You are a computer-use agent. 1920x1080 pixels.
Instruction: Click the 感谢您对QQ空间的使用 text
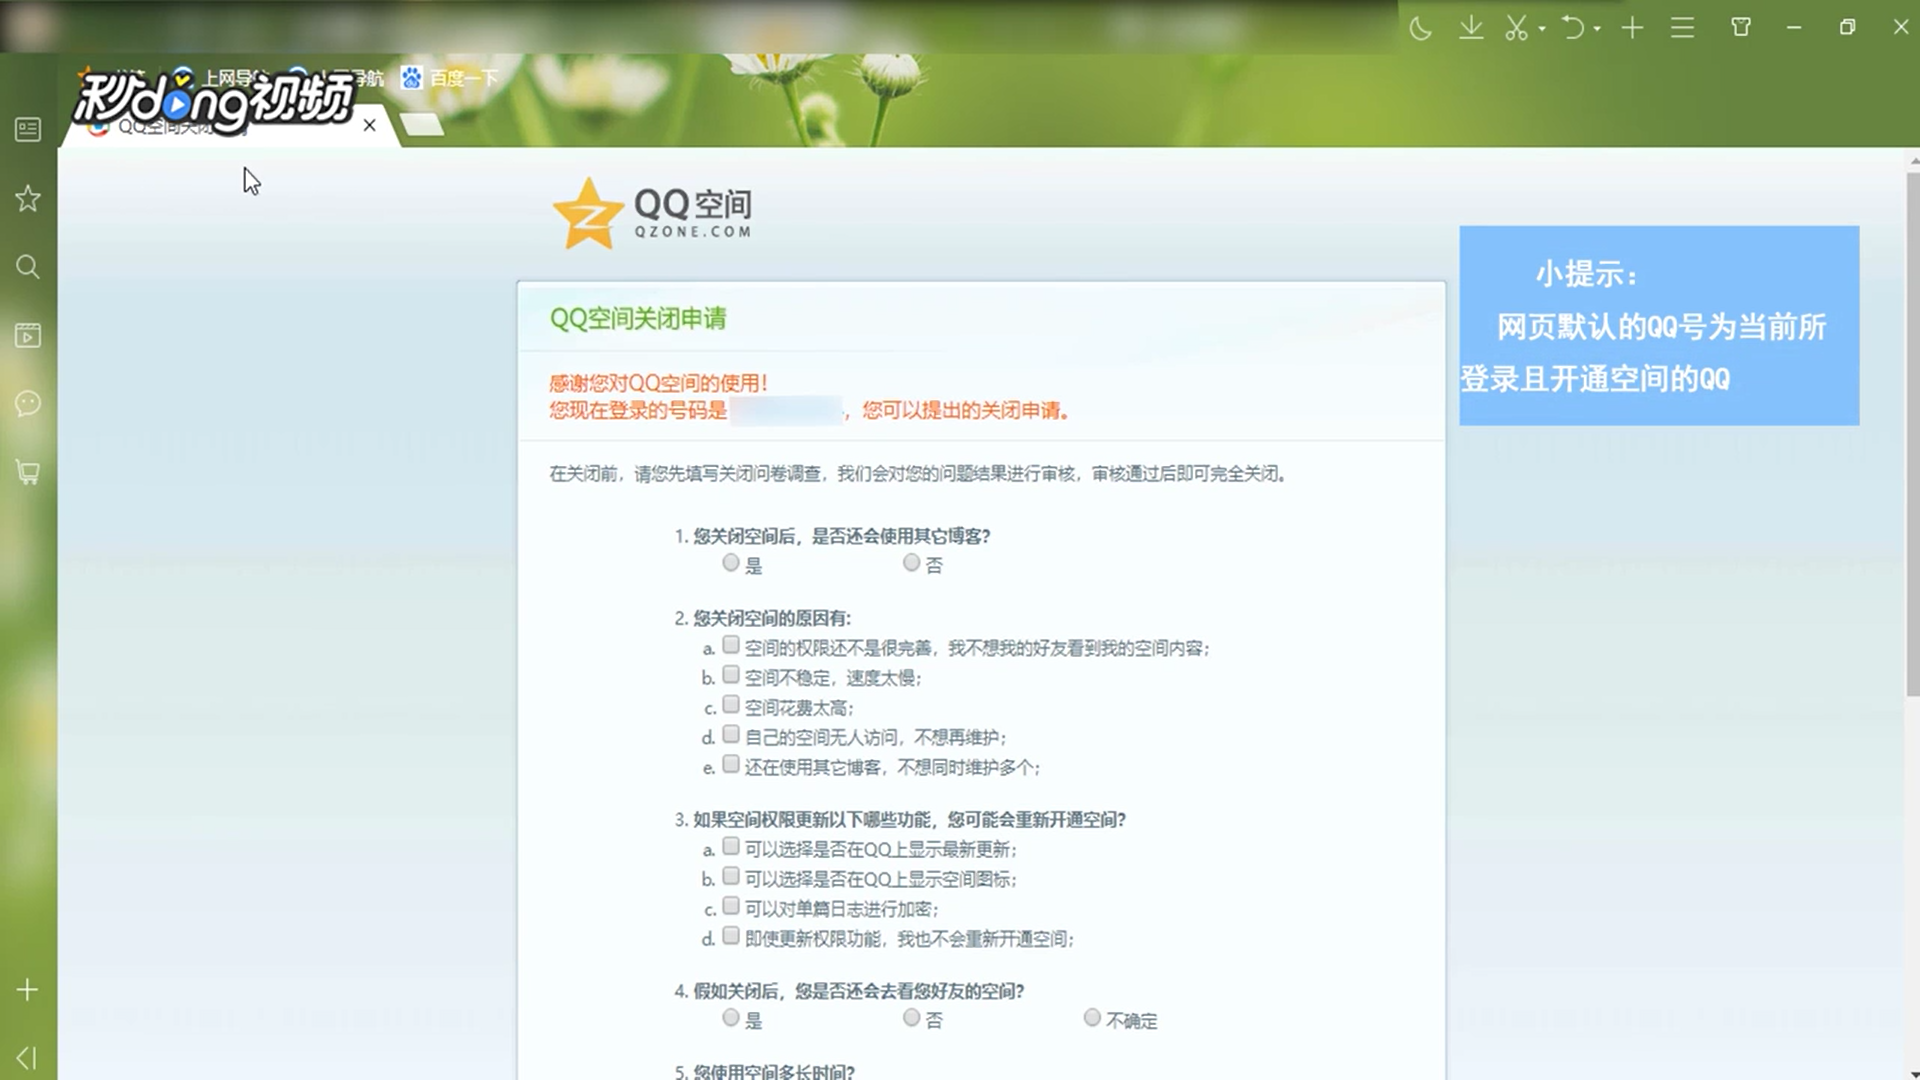coord(658,383)
